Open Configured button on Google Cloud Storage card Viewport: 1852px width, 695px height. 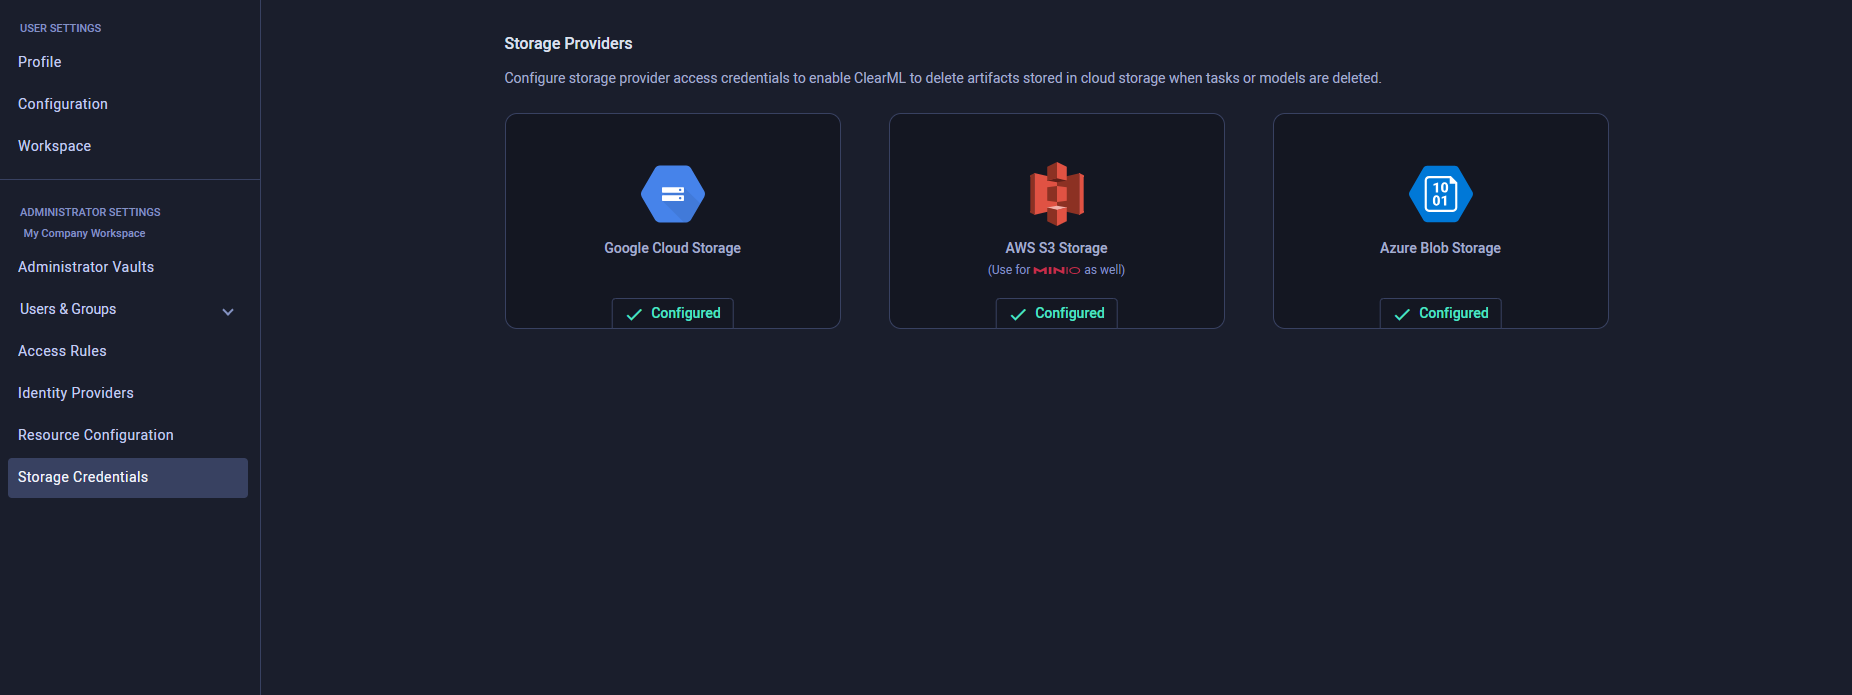(x=672, y=313)
